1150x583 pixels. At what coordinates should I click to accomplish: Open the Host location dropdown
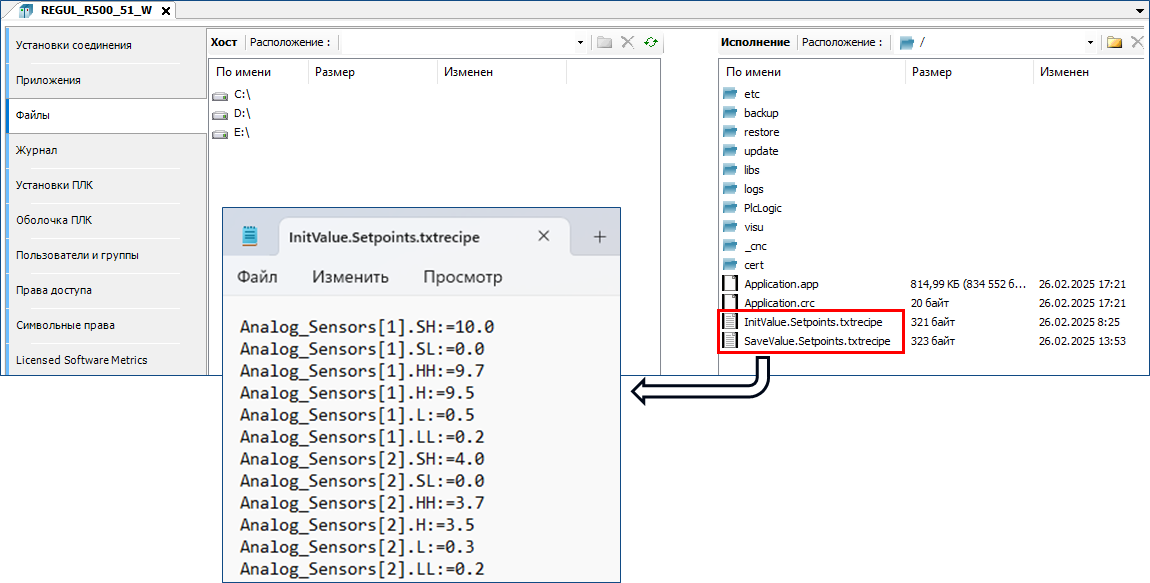[x=580, y=43]
